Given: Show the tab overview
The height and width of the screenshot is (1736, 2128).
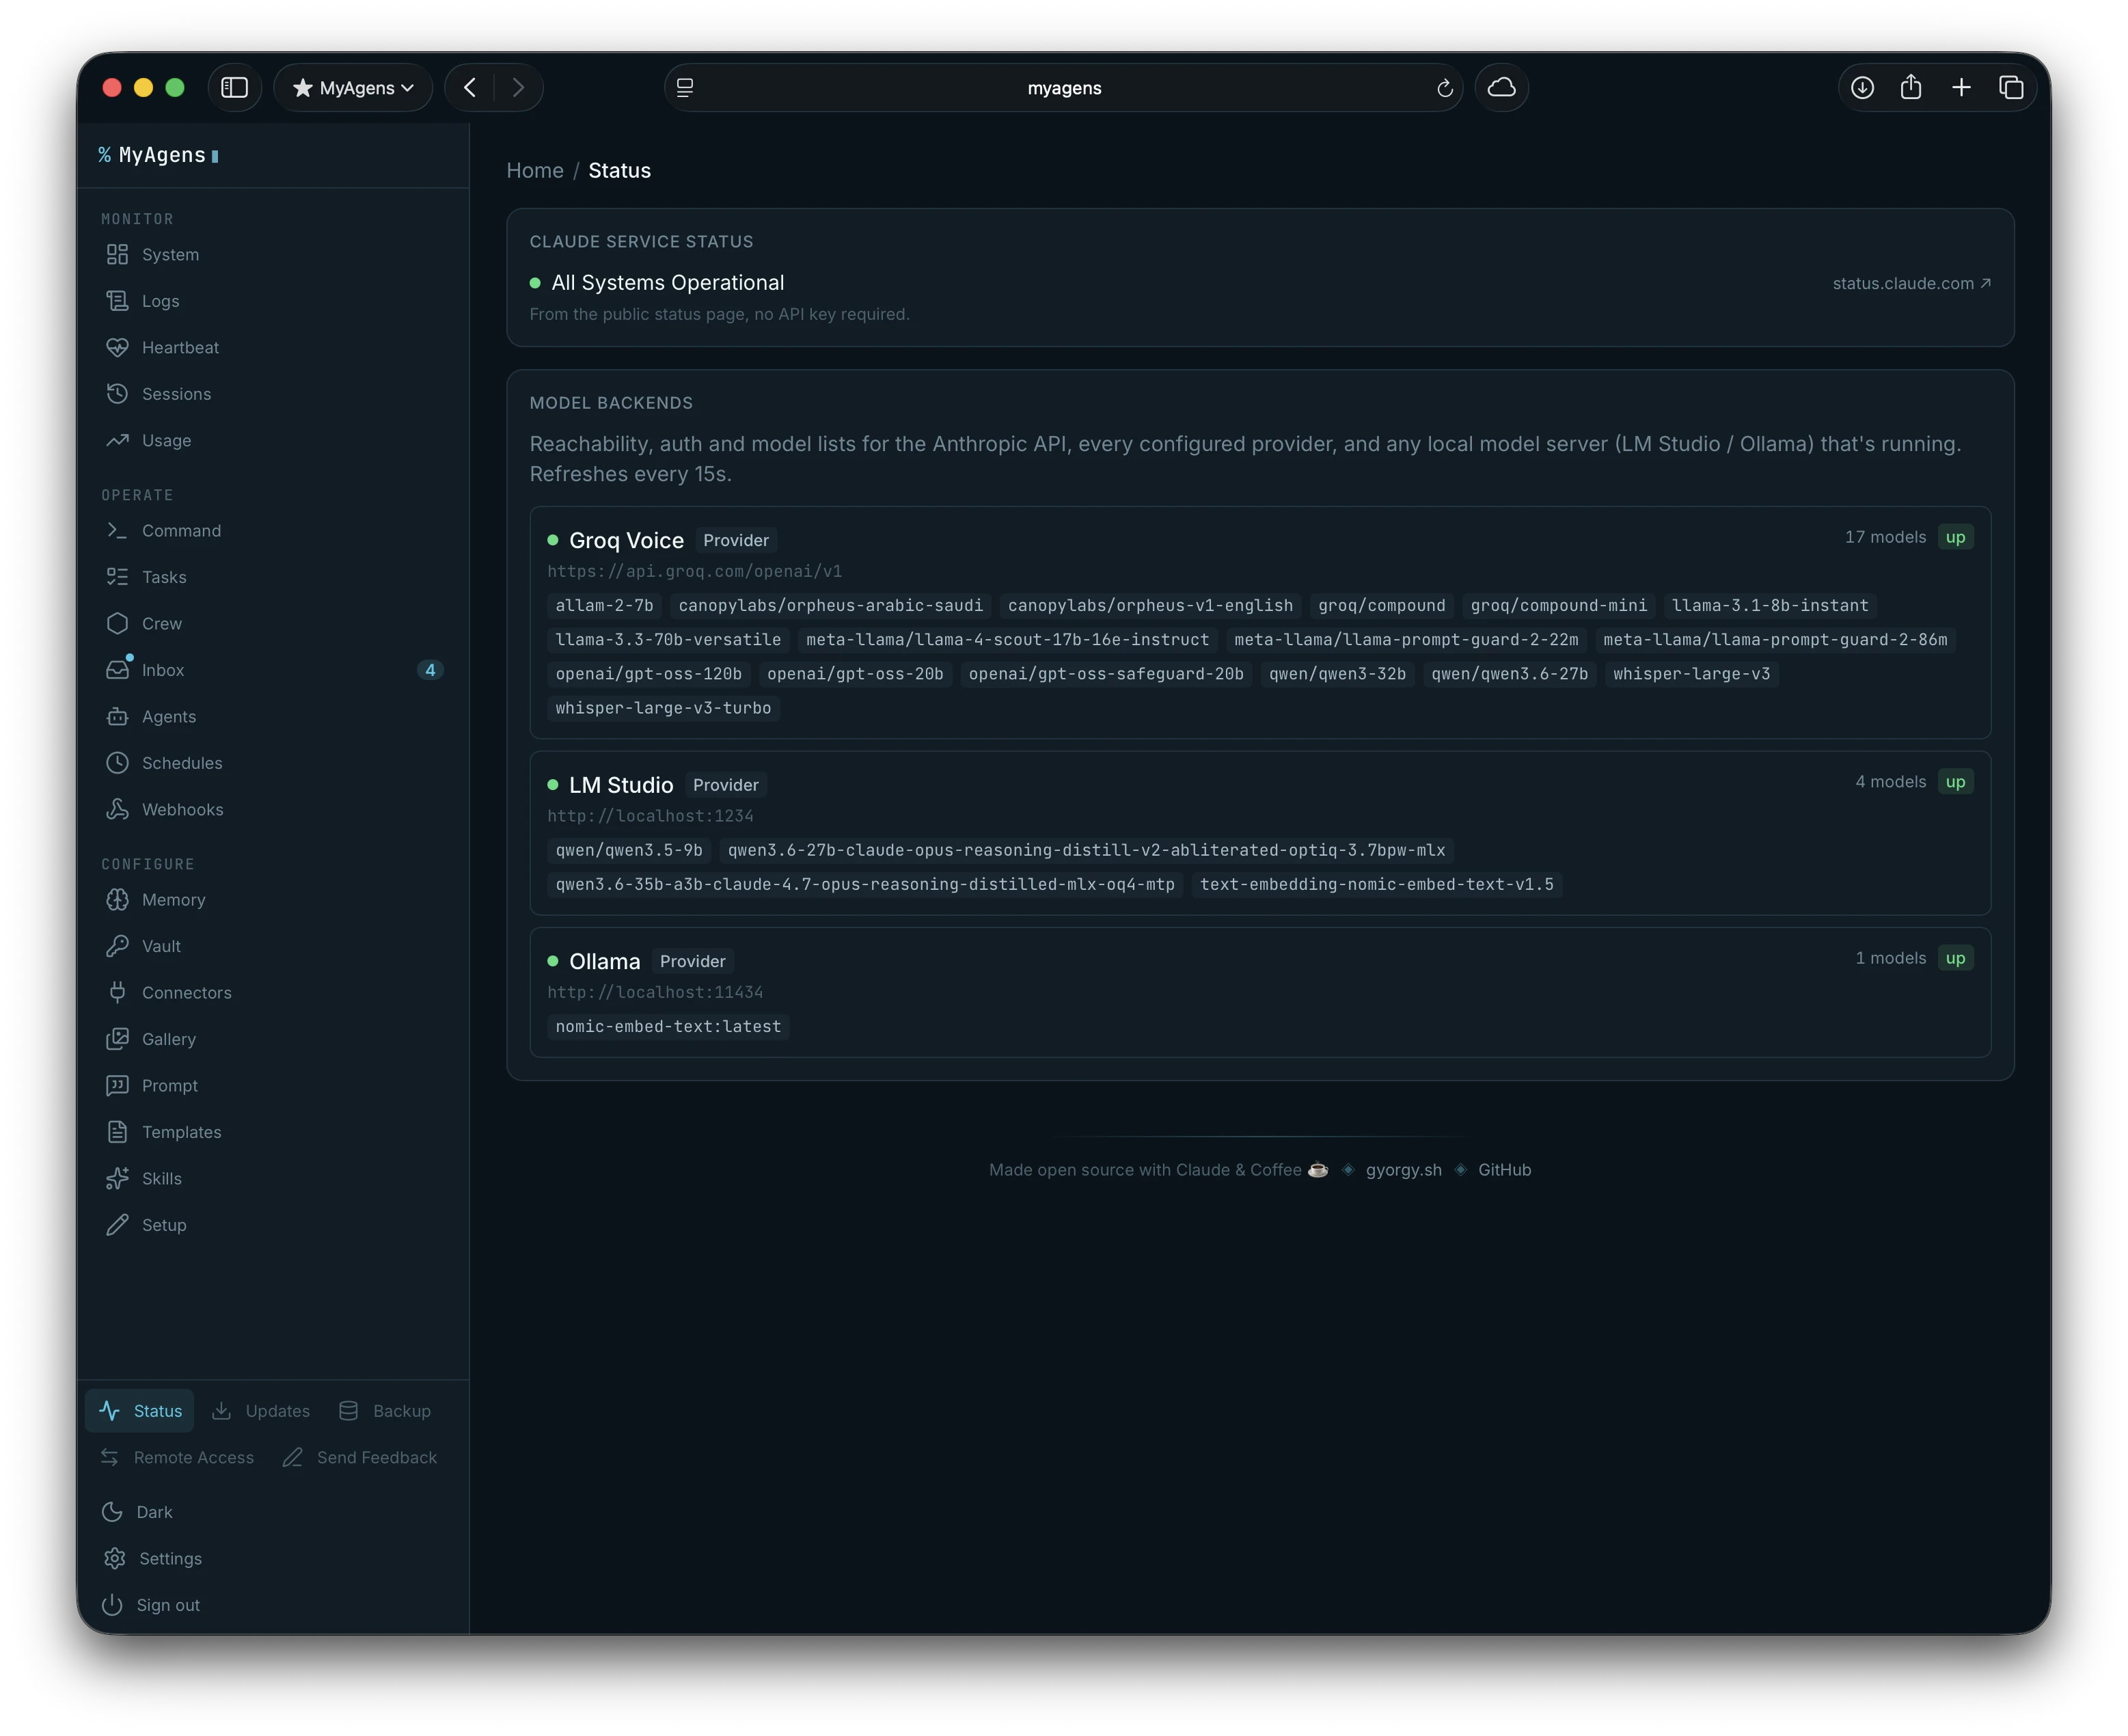Looking at the screenshot, I should [2011, 88].
